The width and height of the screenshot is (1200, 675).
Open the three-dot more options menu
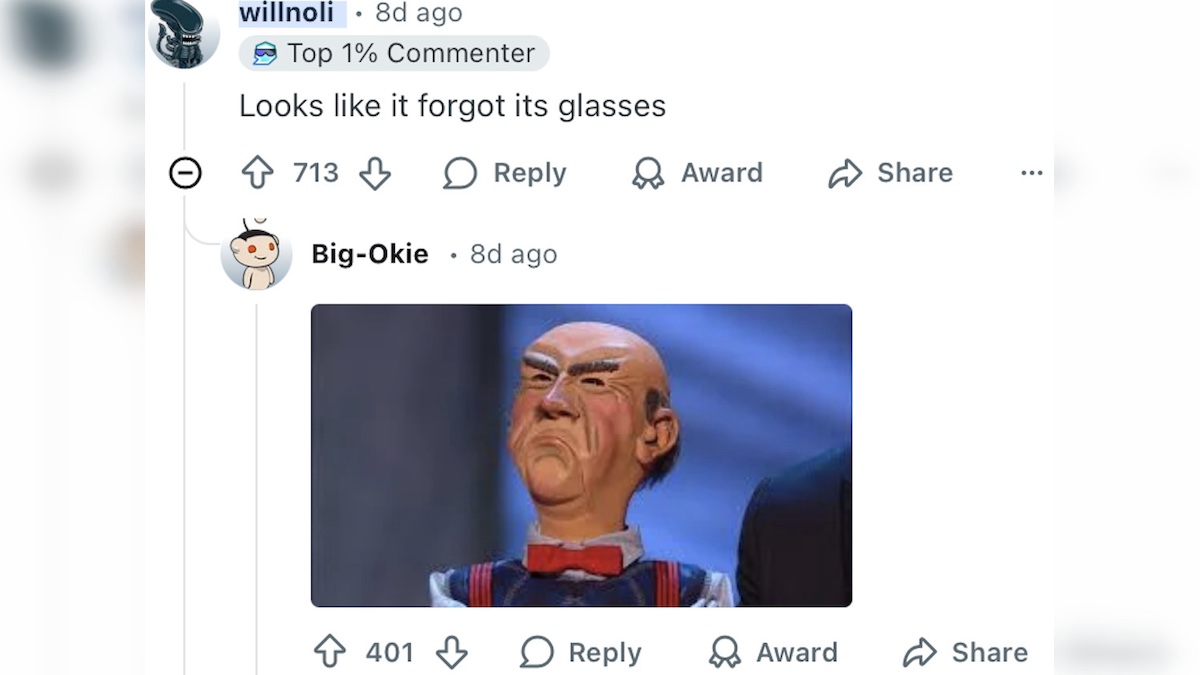coord(1031,173)
